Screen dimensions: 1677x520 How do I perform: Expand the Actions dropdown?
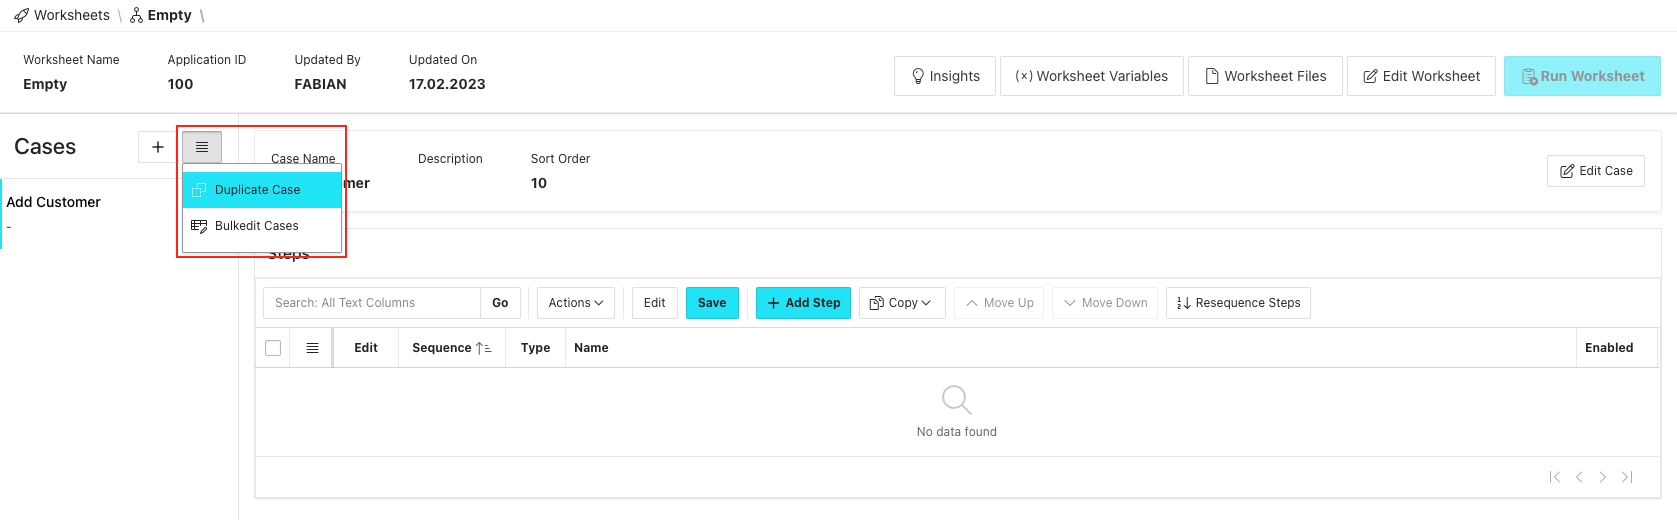[x=576, y=303]
